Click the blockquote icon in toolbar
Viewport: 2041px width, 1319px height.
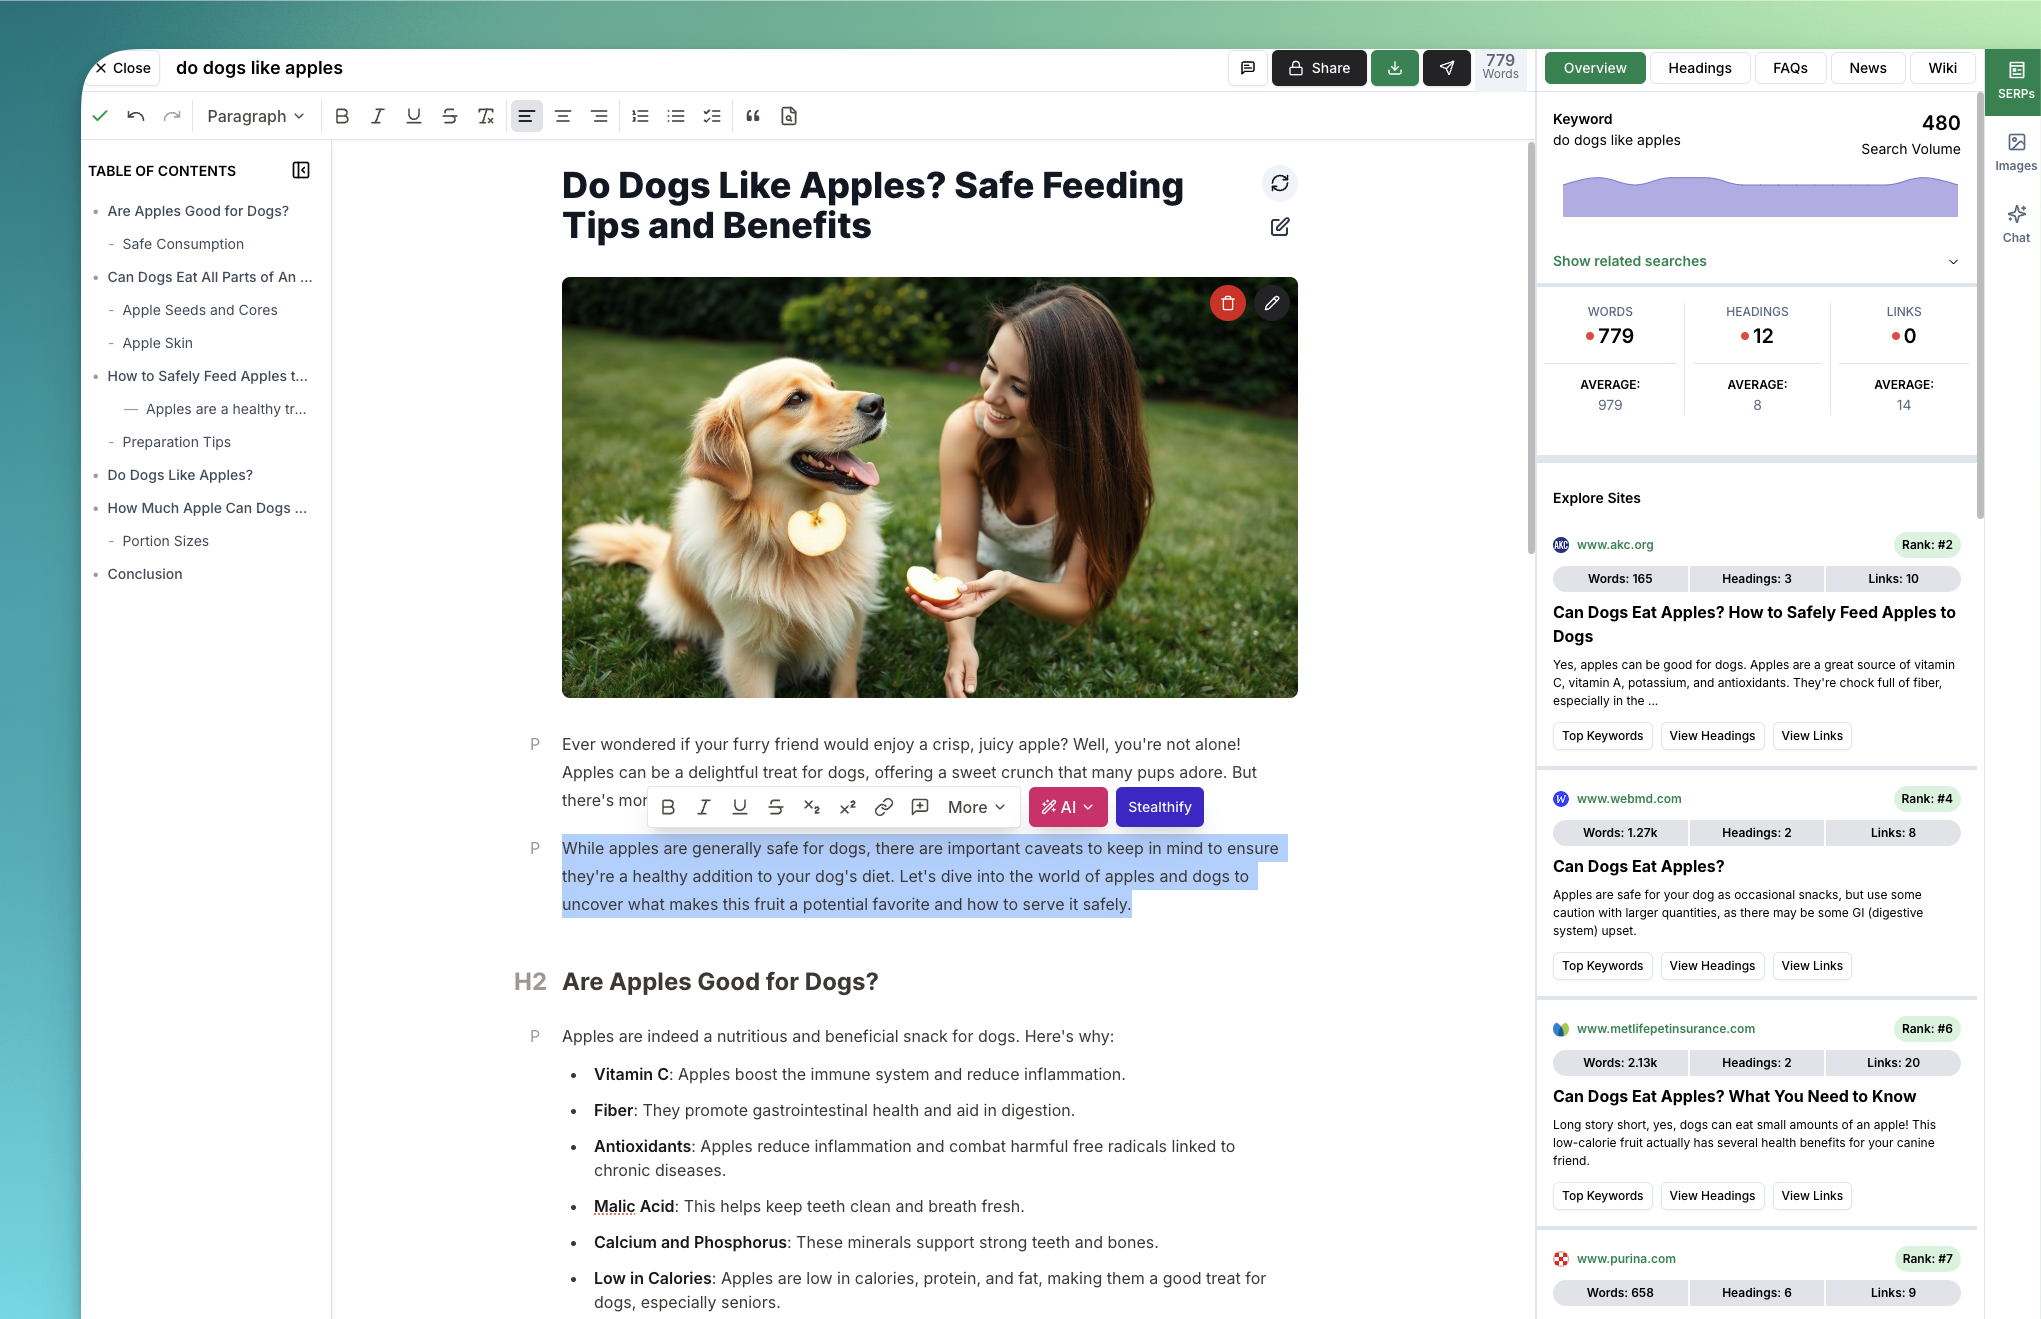point(753,116)
